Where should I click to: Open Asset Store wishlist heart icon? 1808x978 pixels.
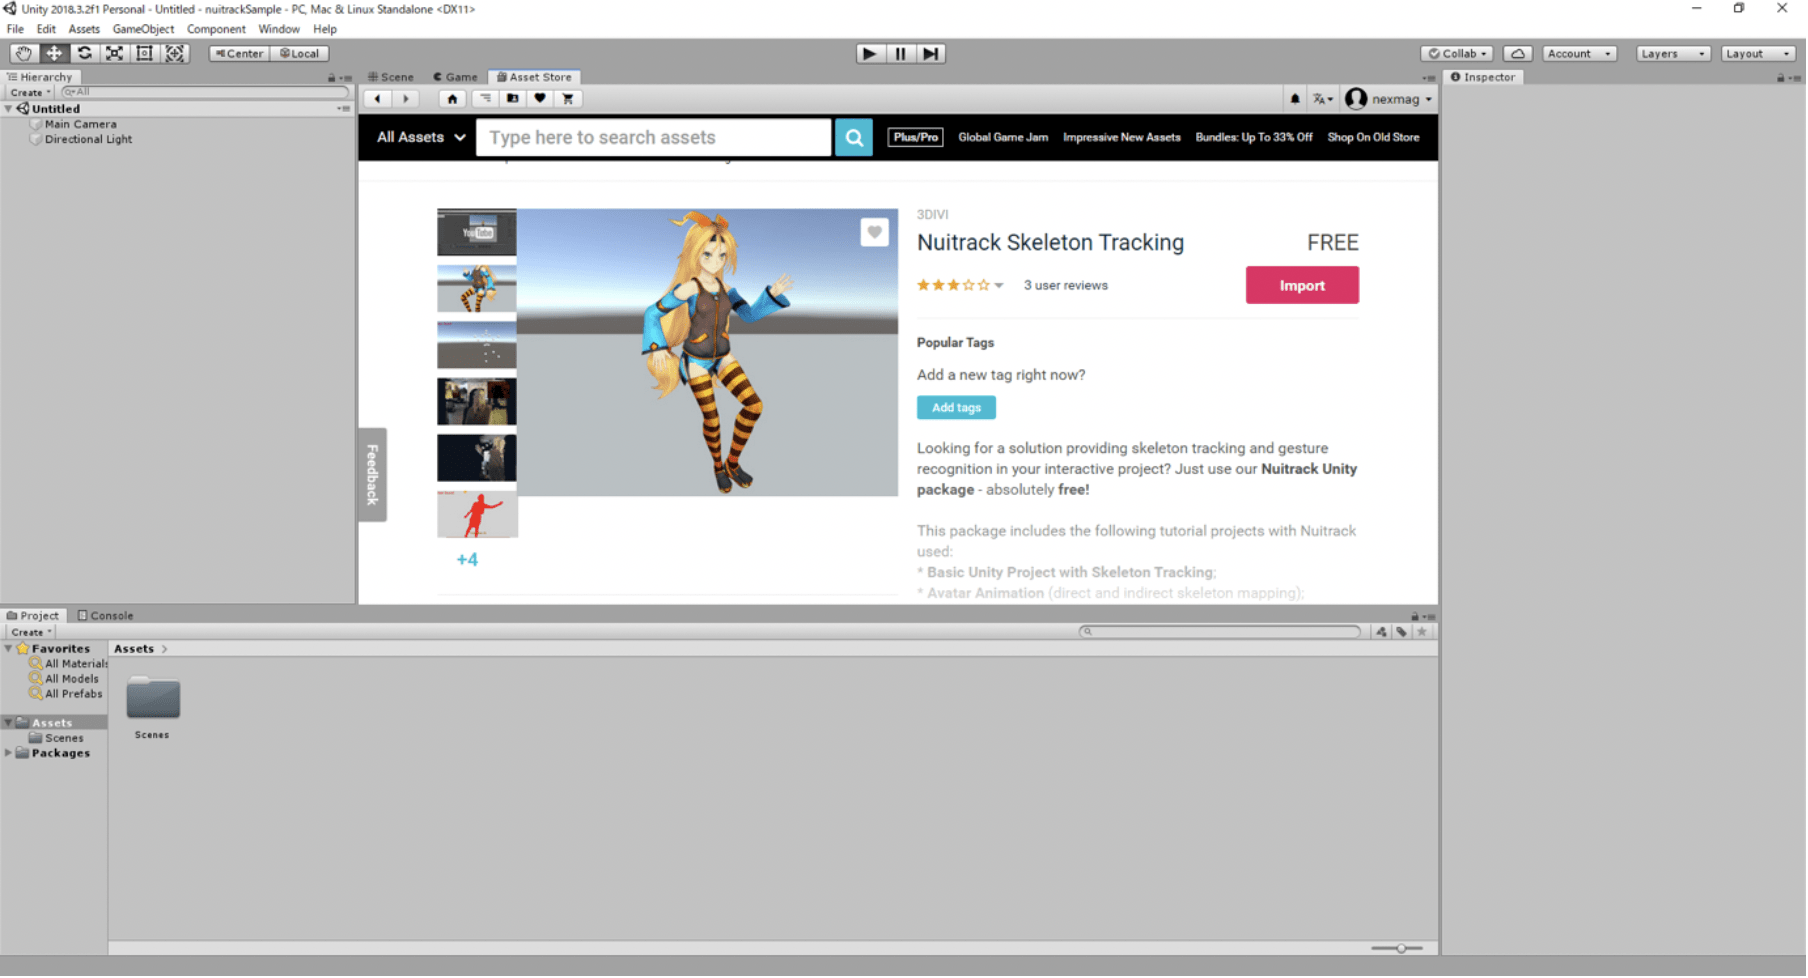coord(540,99)
